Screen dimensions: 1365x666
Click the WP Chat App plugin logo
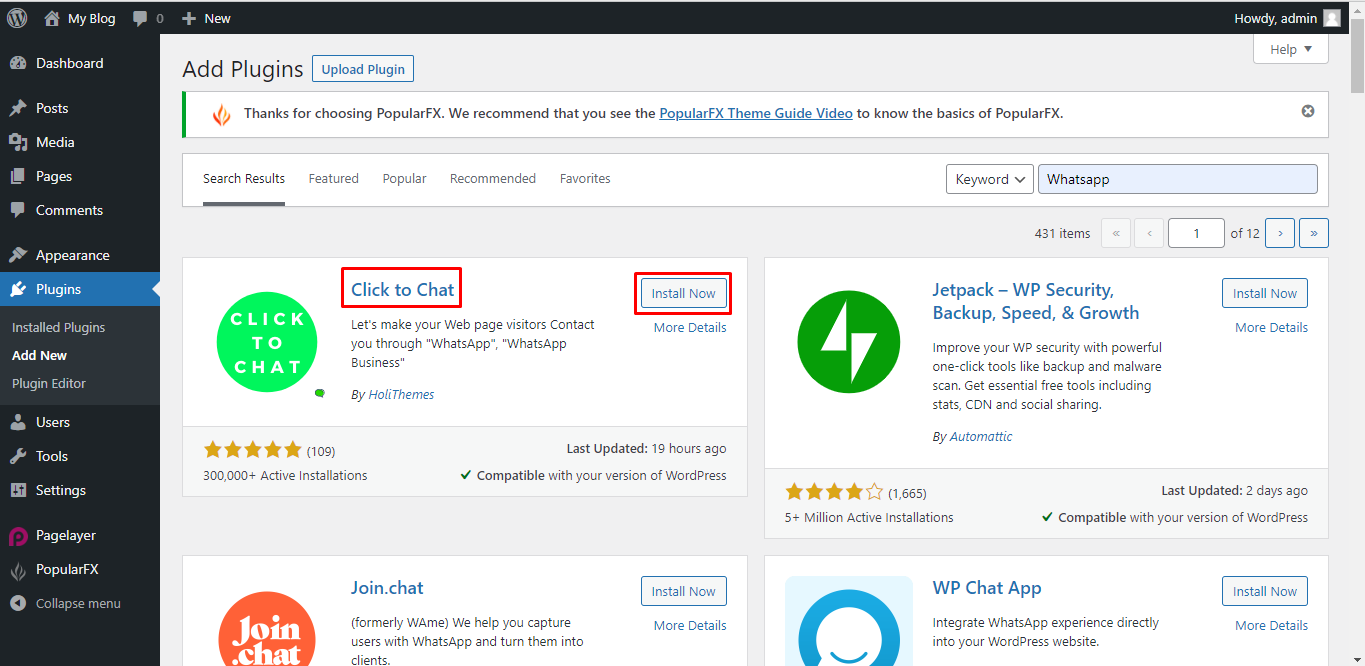click(849, 621)
